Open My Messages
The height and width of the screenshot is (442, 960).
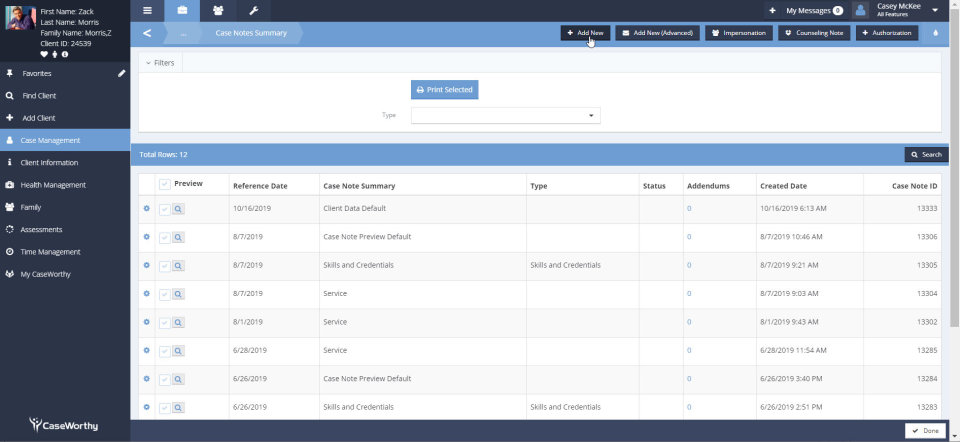click(x=814, y=10)
